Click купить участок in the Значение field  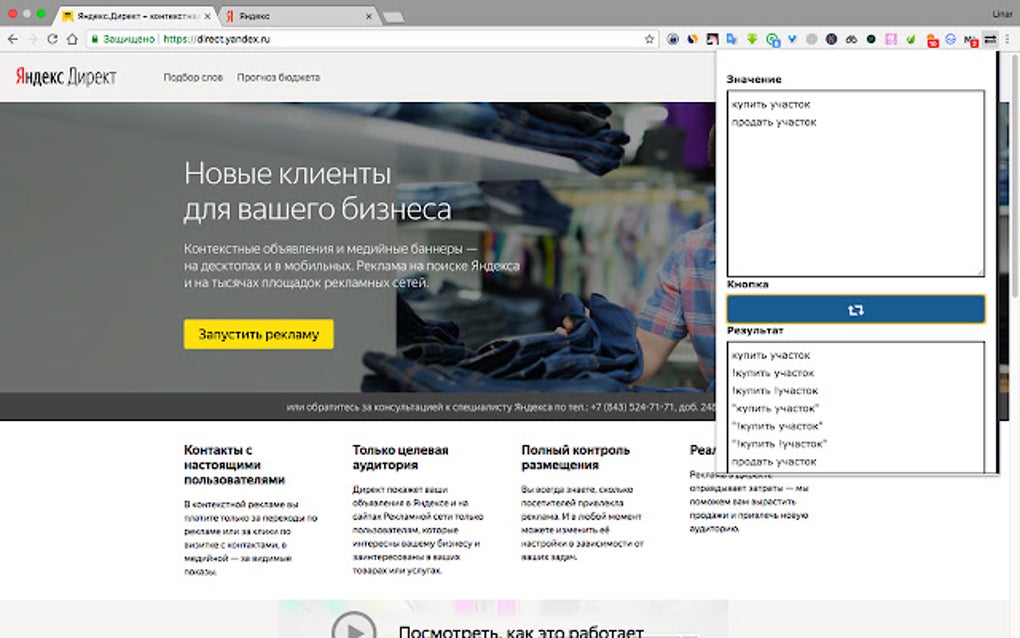click(771, 104)
